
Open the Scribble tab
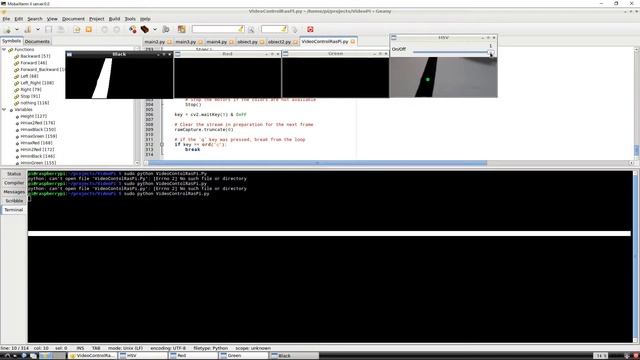point(14,201)
